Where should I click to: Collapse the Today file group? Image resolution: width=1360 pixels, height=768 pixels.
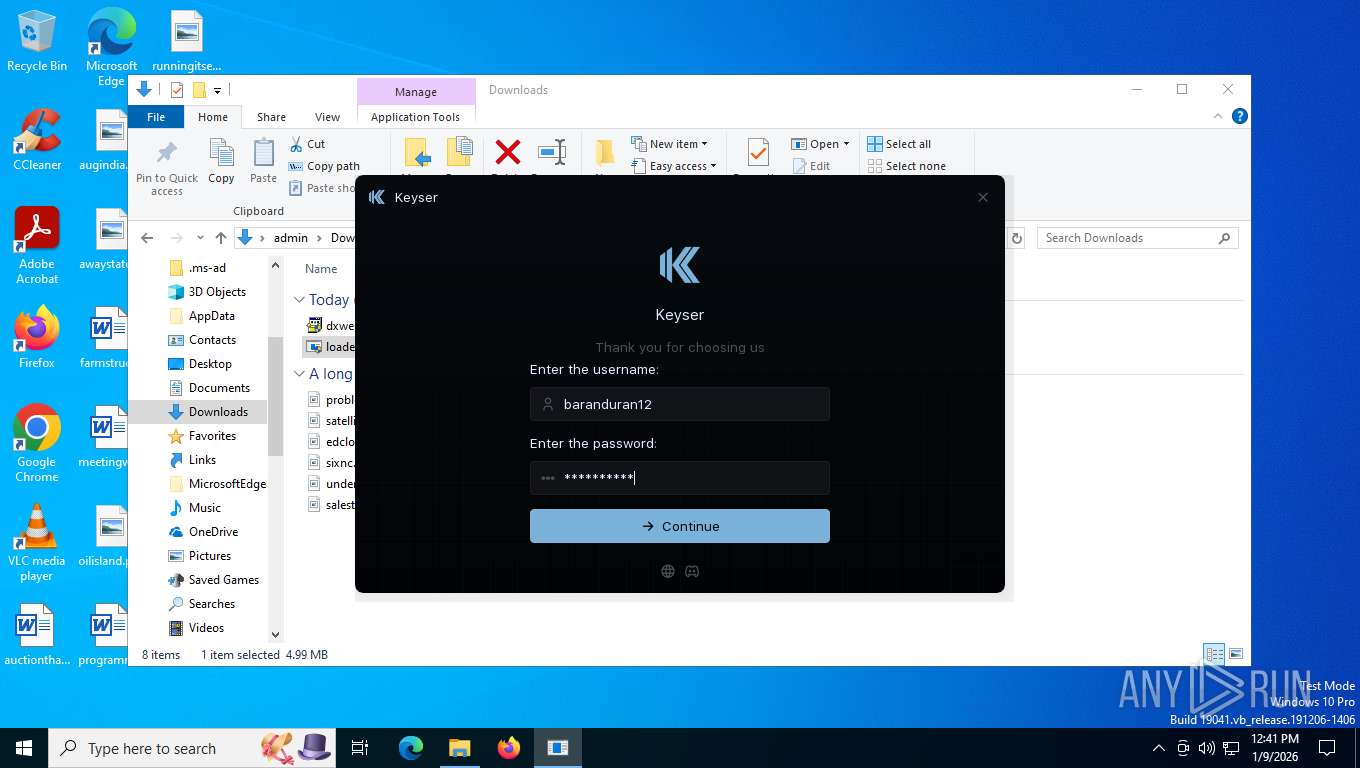coord(299,300)
